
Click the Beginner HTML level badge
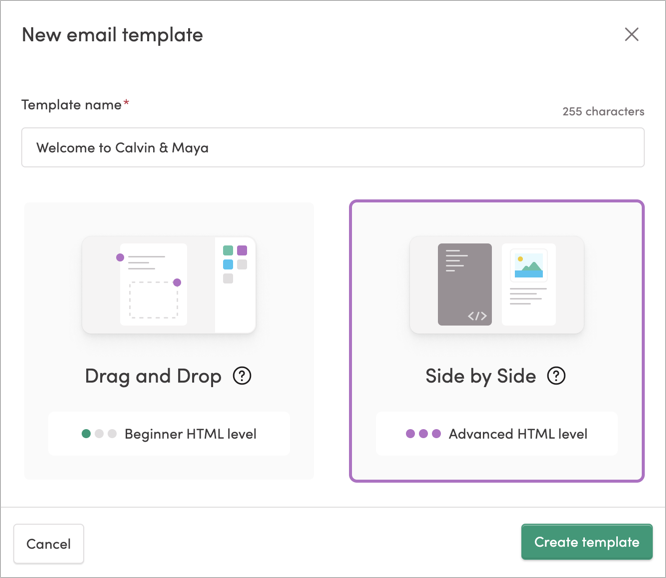click(169, 434)
